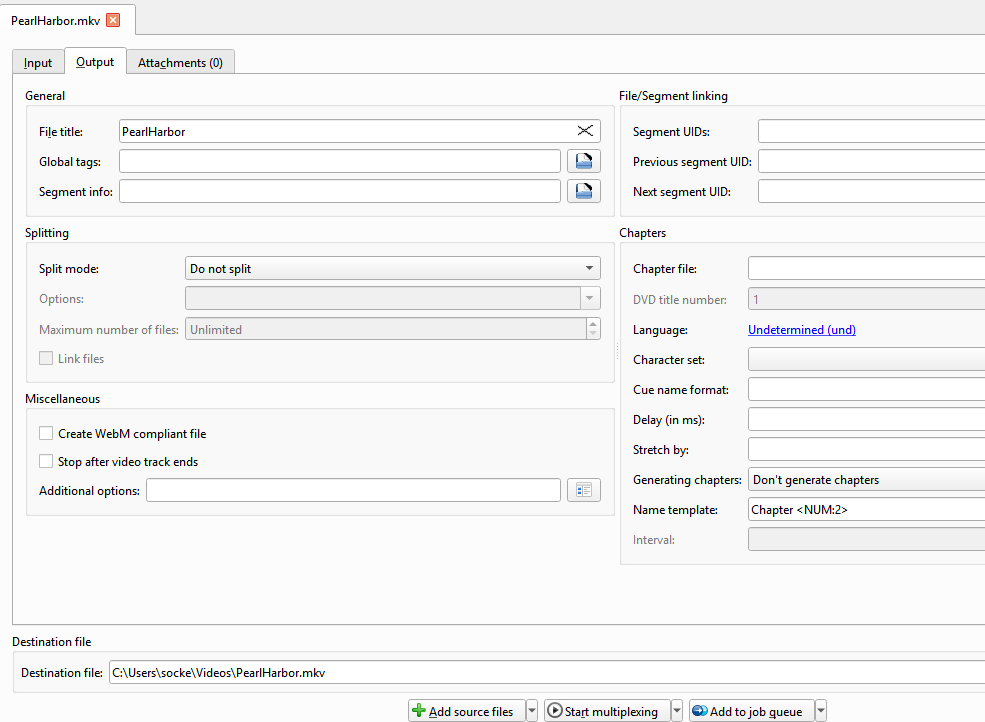Open the arrow next to Add source files
The image size is (985, 722).
(x=532, y=711)
